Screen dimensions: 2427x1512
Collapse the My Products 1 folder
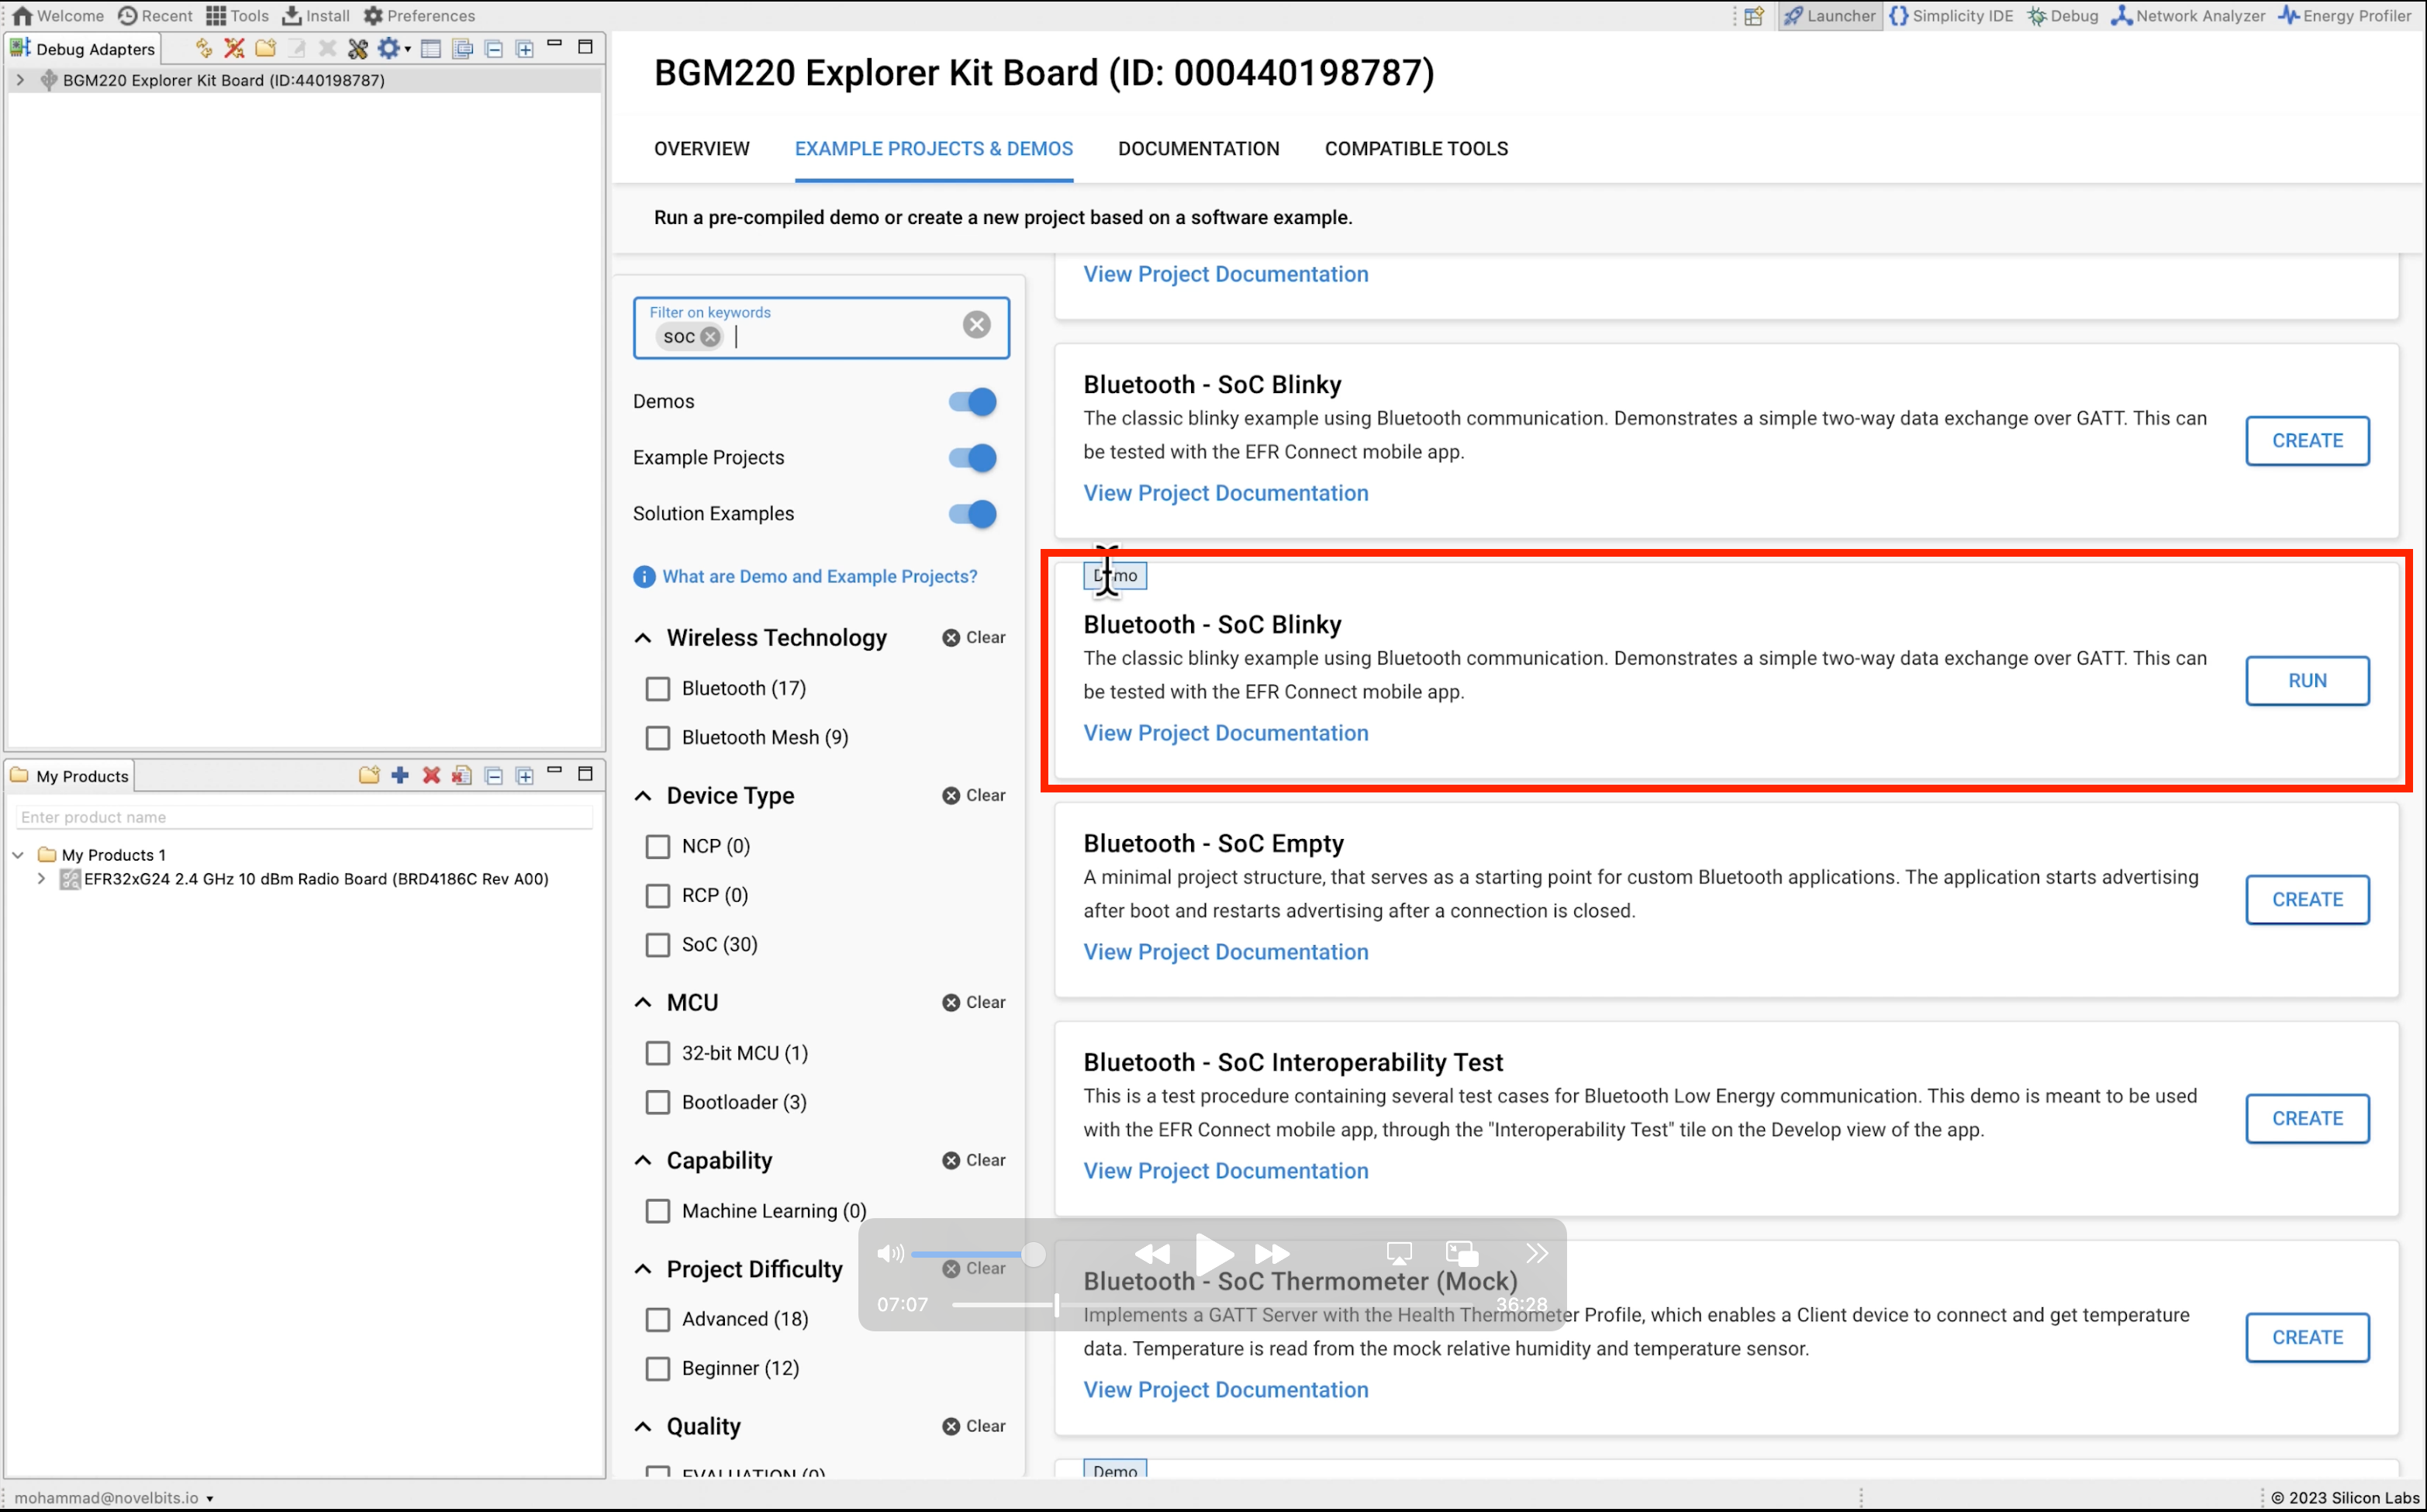tap(18, 855)
